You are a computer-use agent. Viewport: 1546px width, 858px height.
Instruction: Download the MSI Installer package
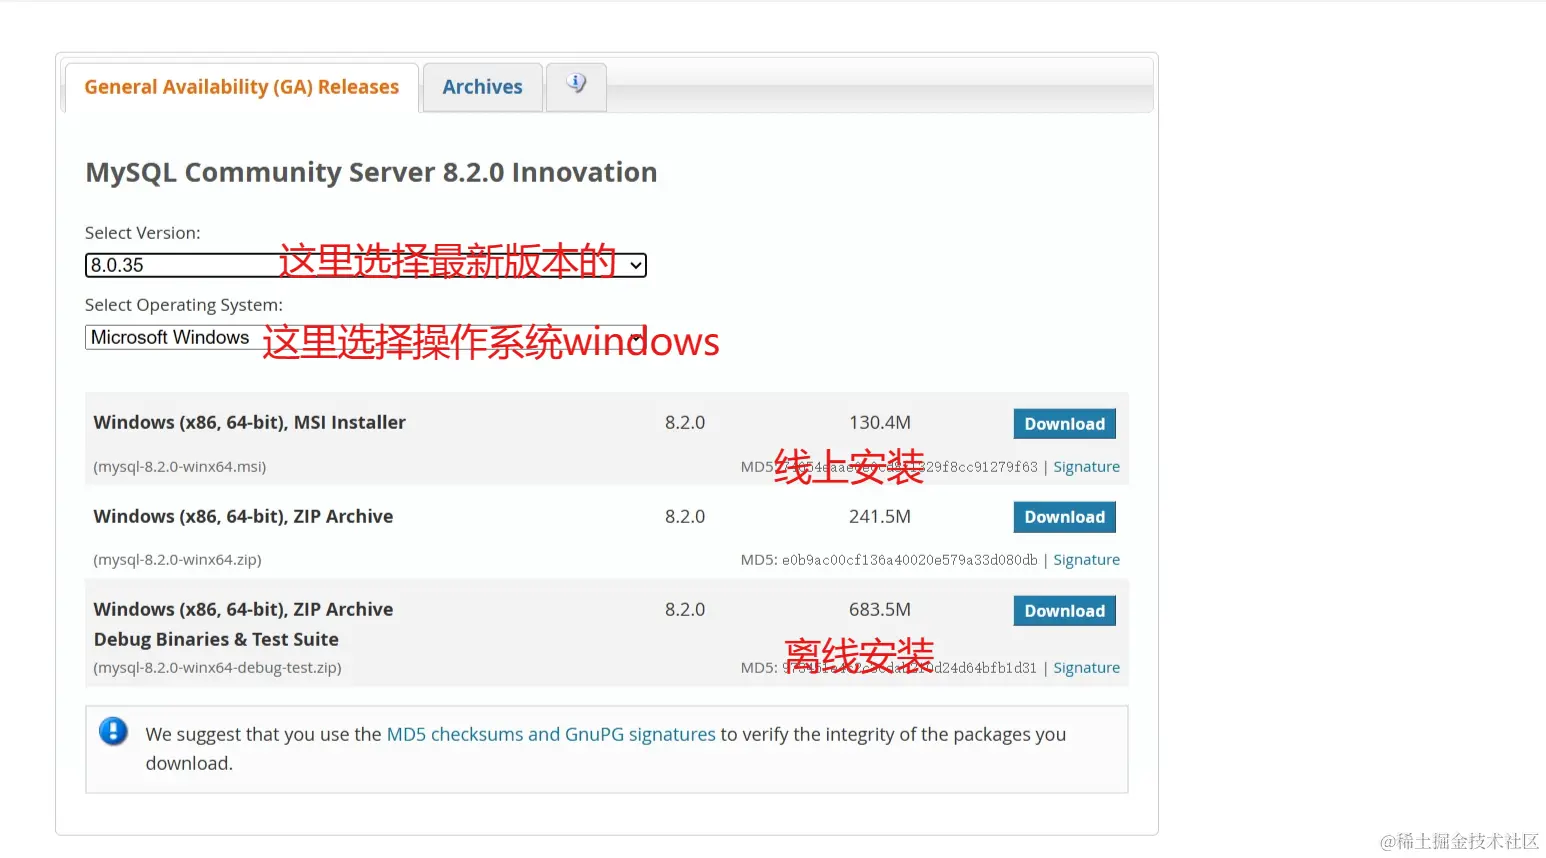point(1064,424)
